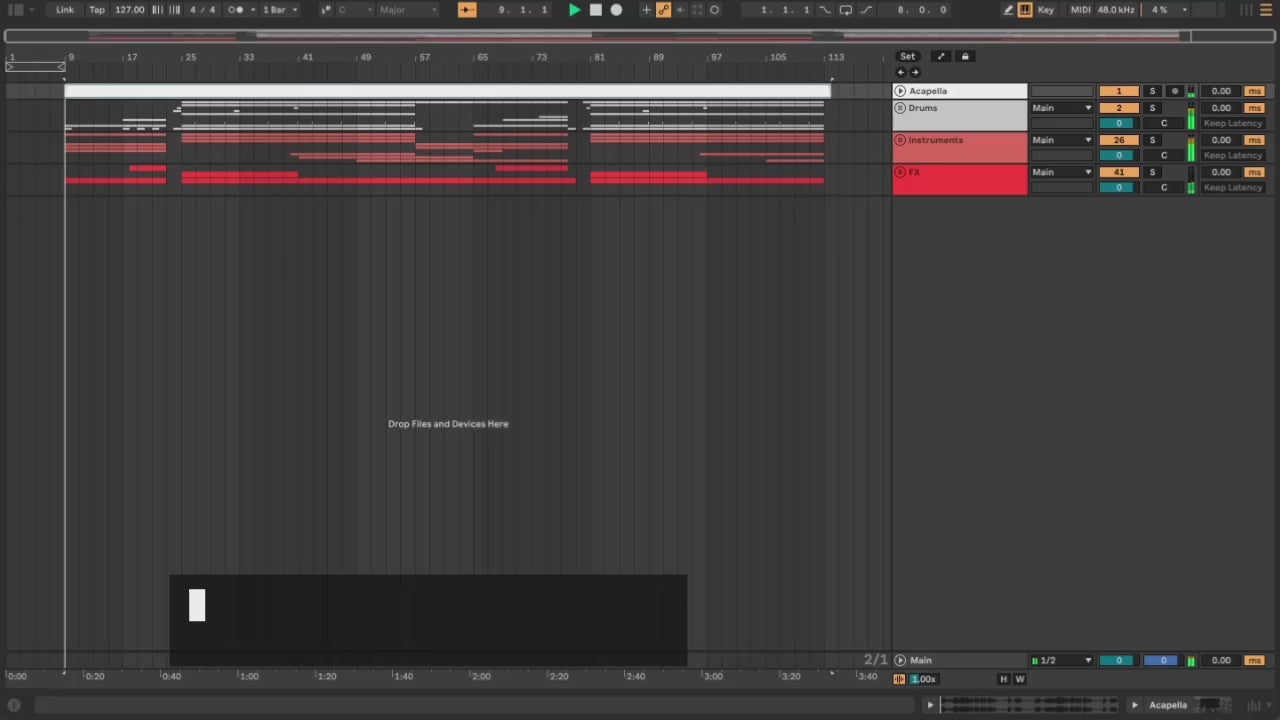Toggle the Arrangement Loop switch
1280x720 pixels.
[845, 10]
